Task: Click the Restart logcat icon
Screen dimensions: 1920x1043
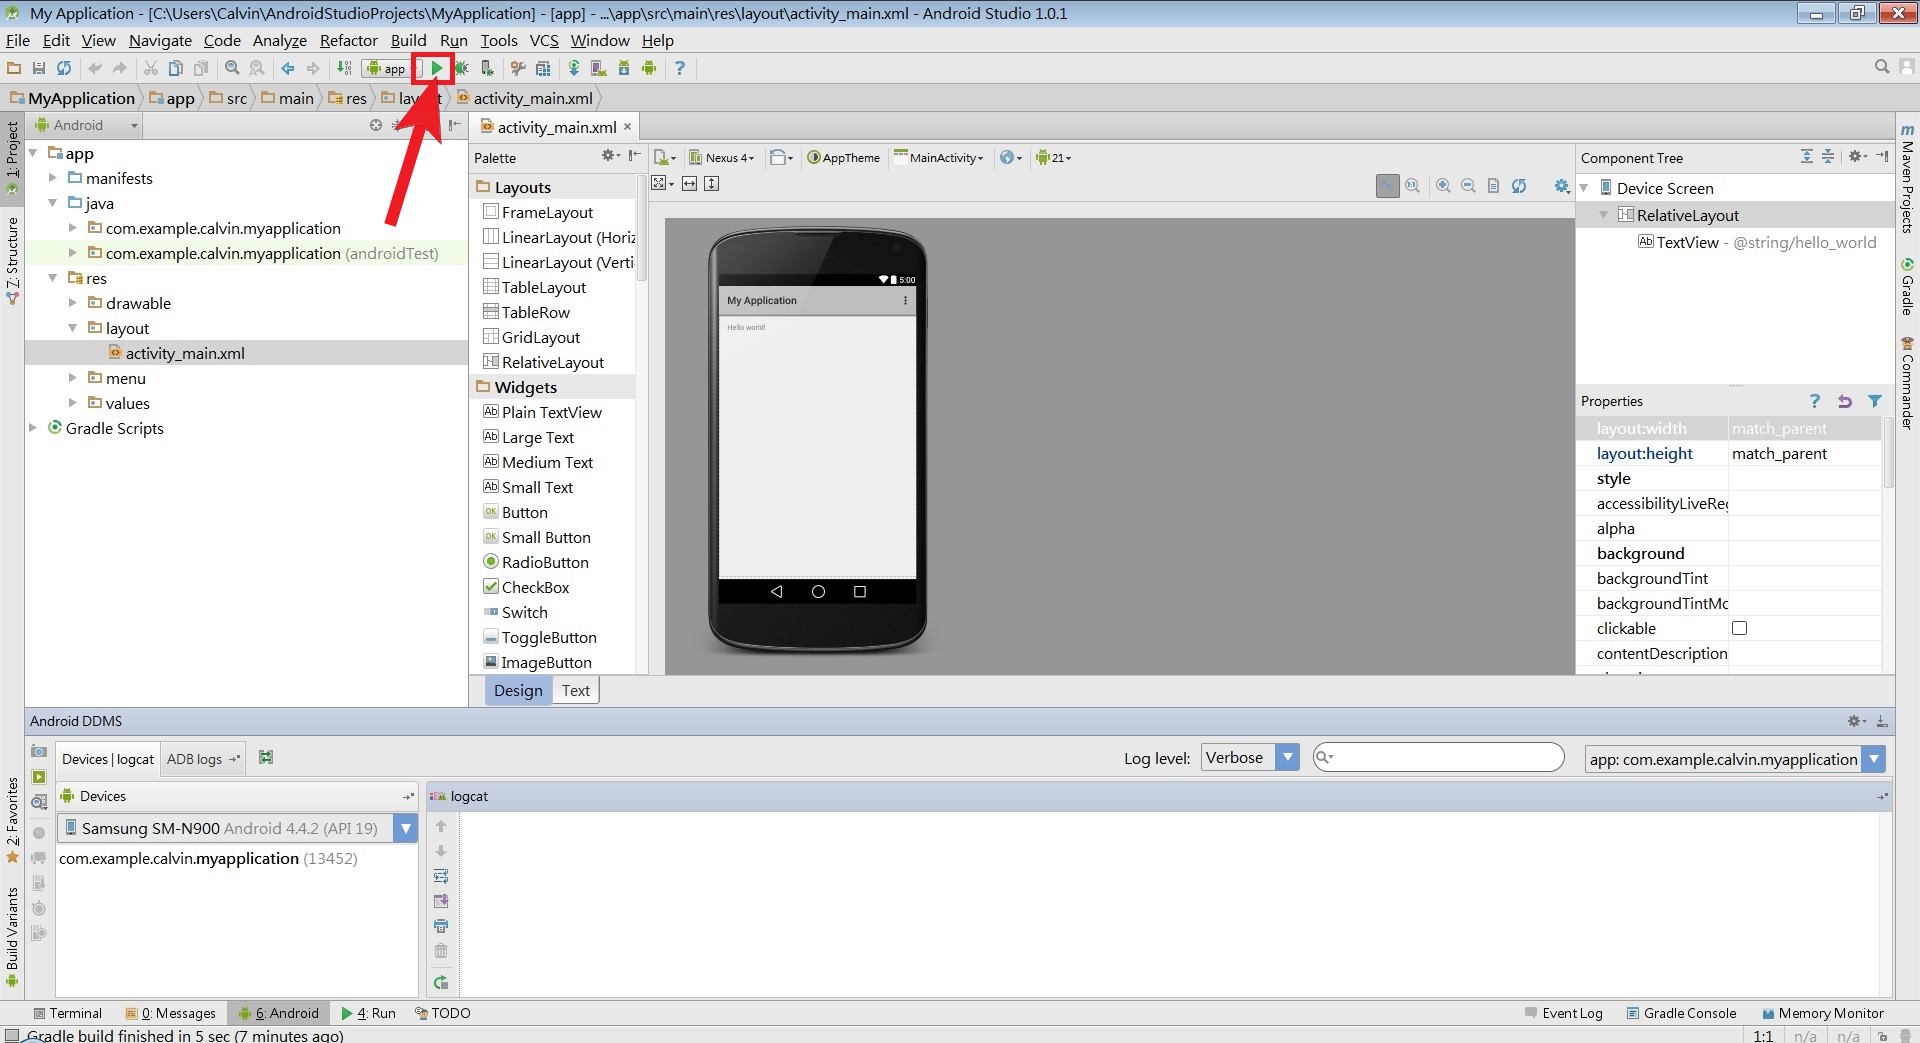Action: coord(441,983)
